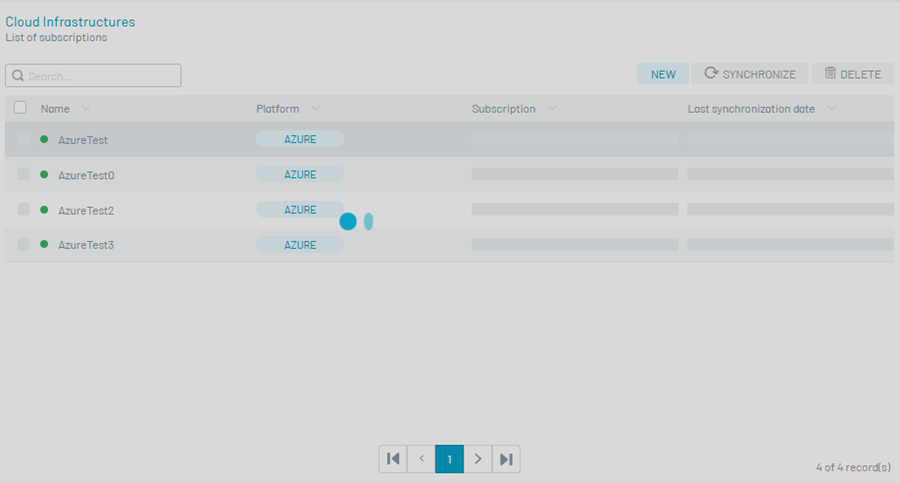Click the Name column header
The height and width of the screenshot is (483, 900).
click(55, 109)
